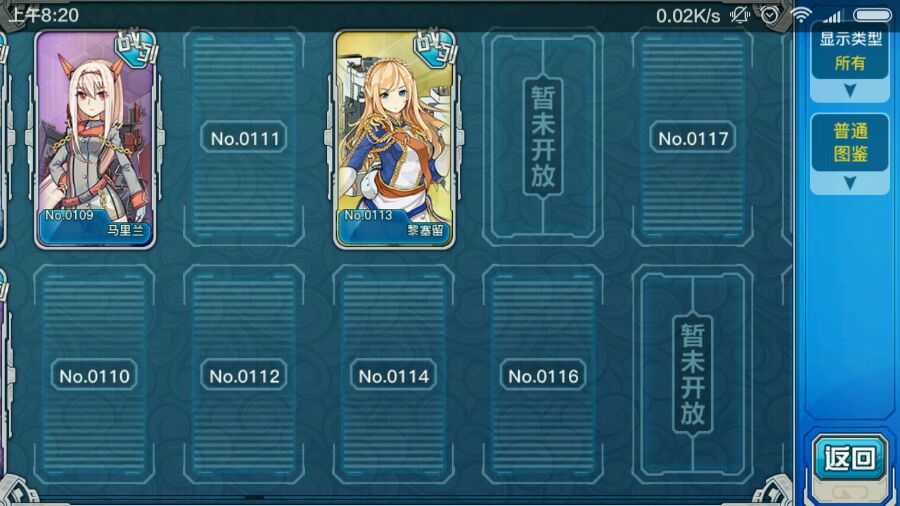Open the 显示类型 所有 filter dropdown
Image resolution: width=900 pixels, height=506 pixels.
[850, 52]
